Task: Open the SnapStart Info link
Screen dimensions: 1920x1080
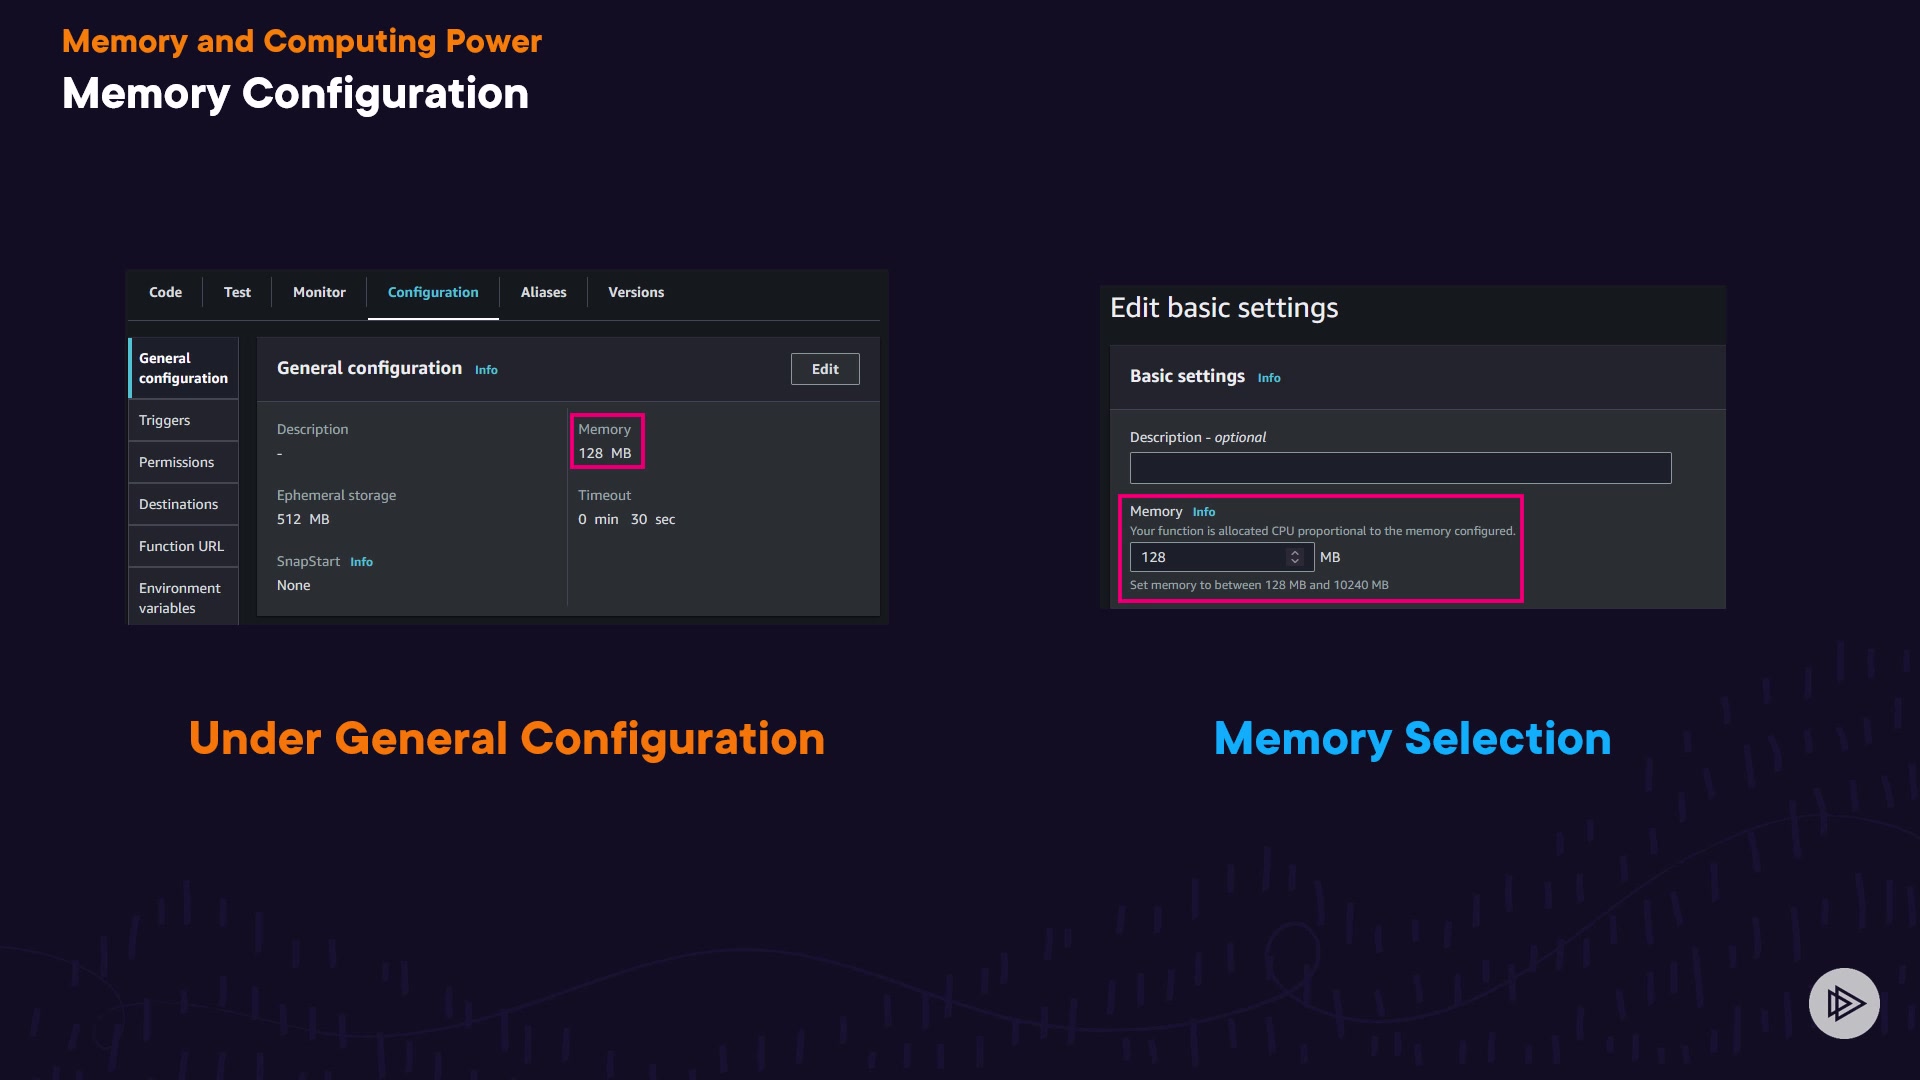Action: tap(361, 562)
